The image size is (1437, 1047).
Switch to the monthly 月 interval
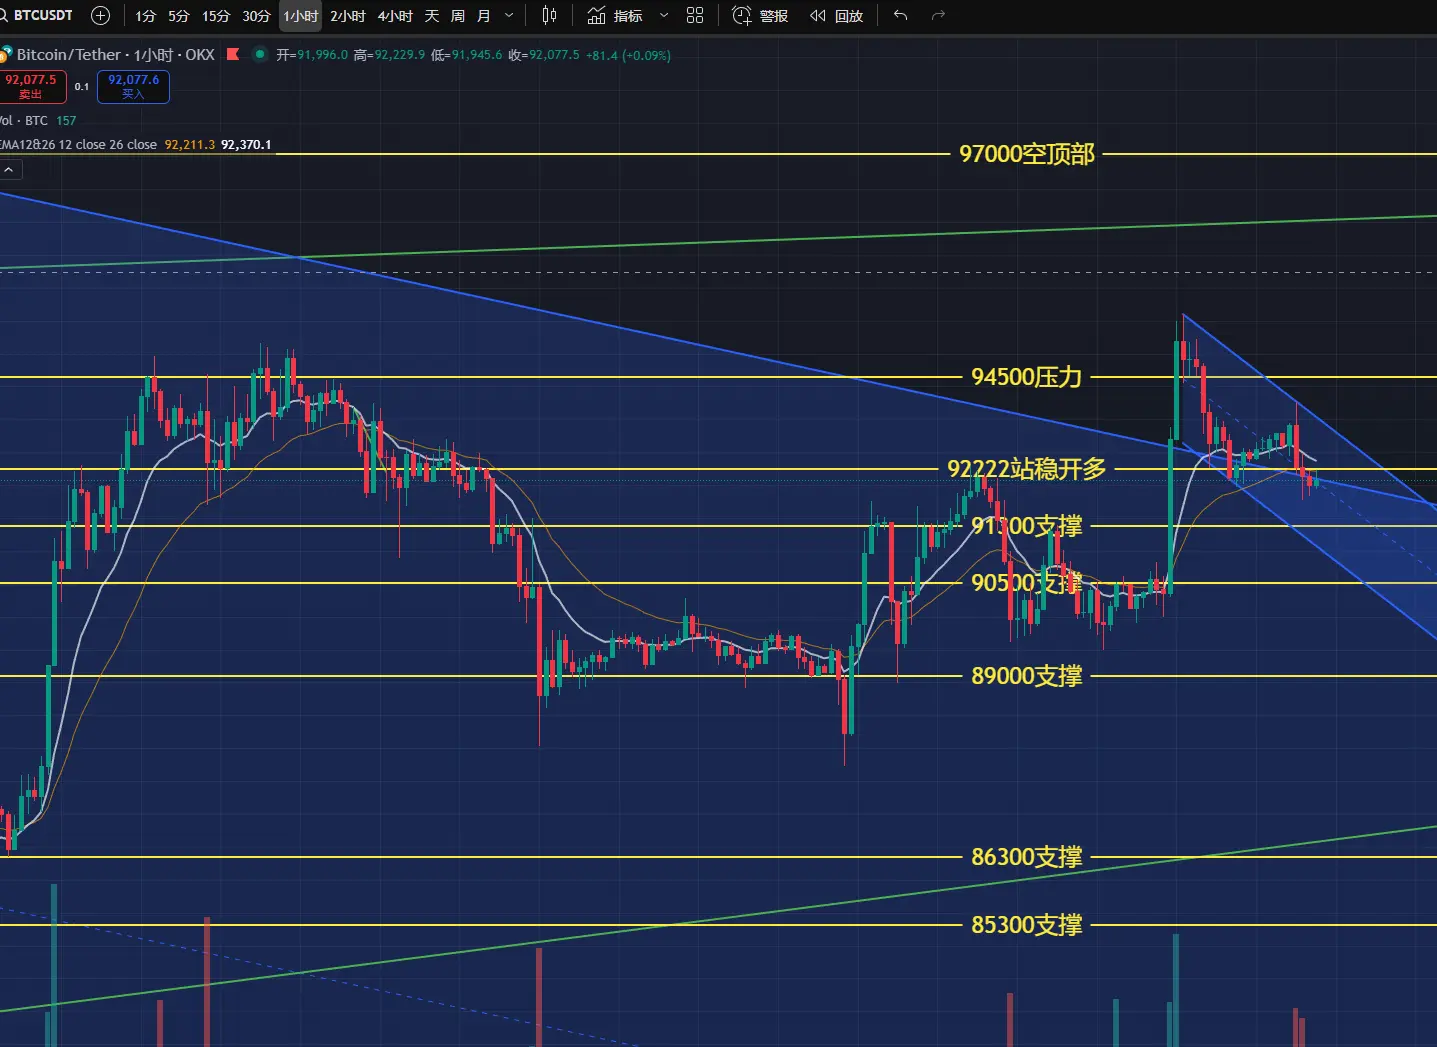484,16
